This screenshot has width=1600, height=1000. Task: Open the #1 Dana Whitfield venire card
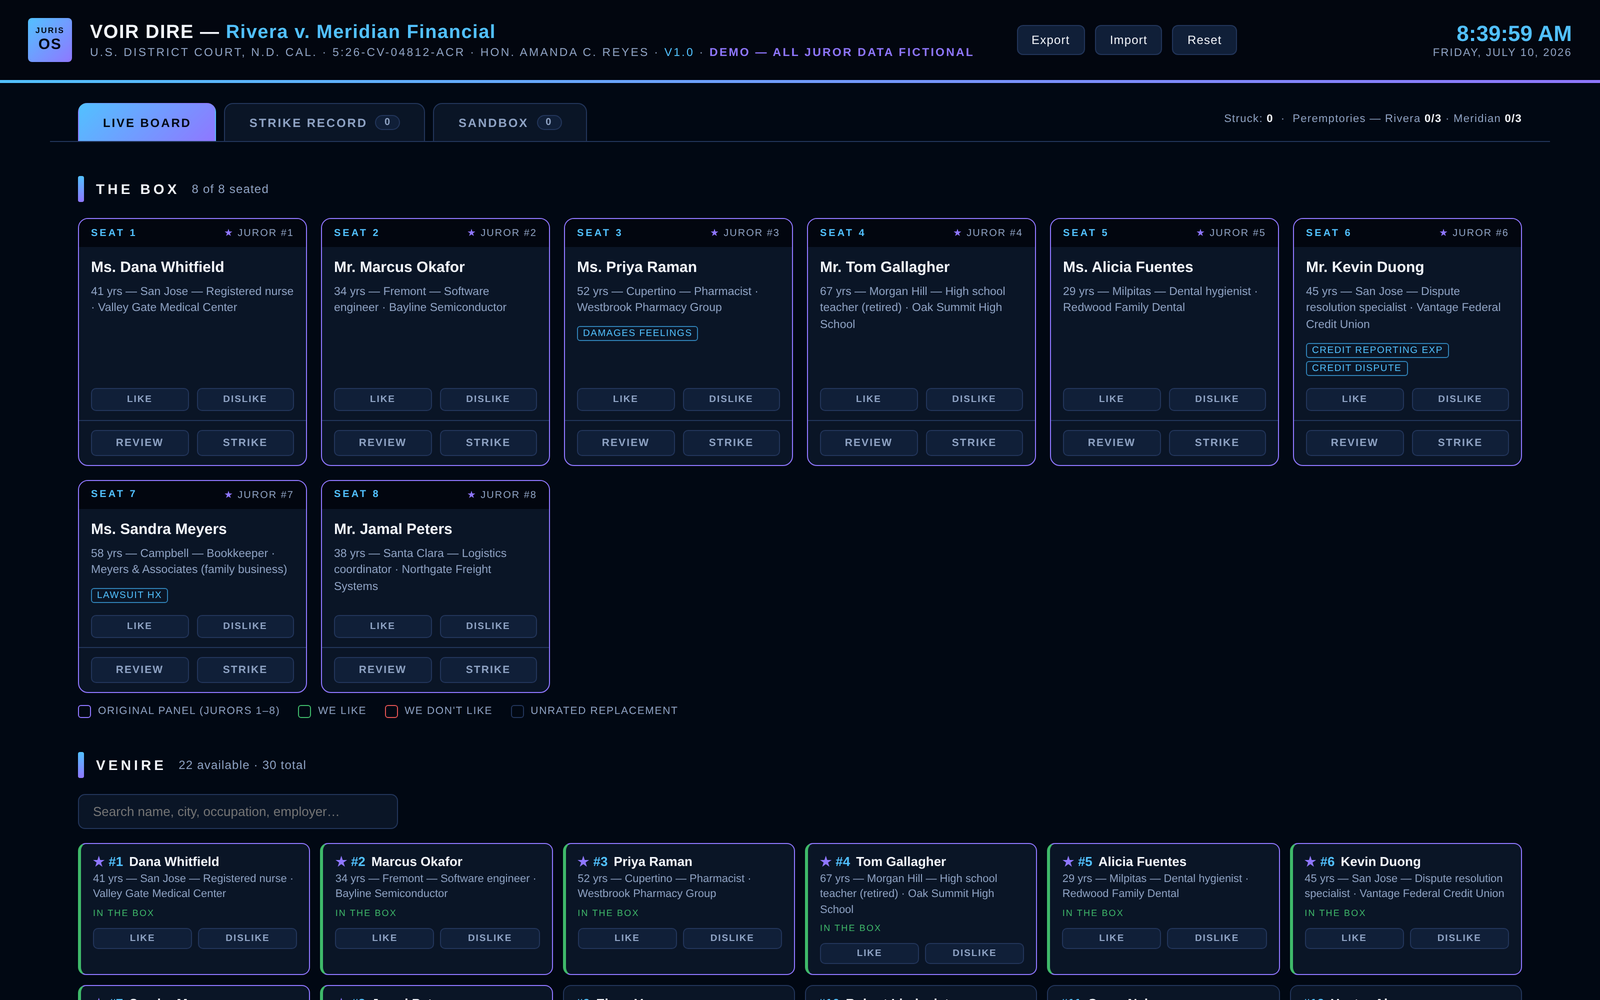tap(194, 909)
